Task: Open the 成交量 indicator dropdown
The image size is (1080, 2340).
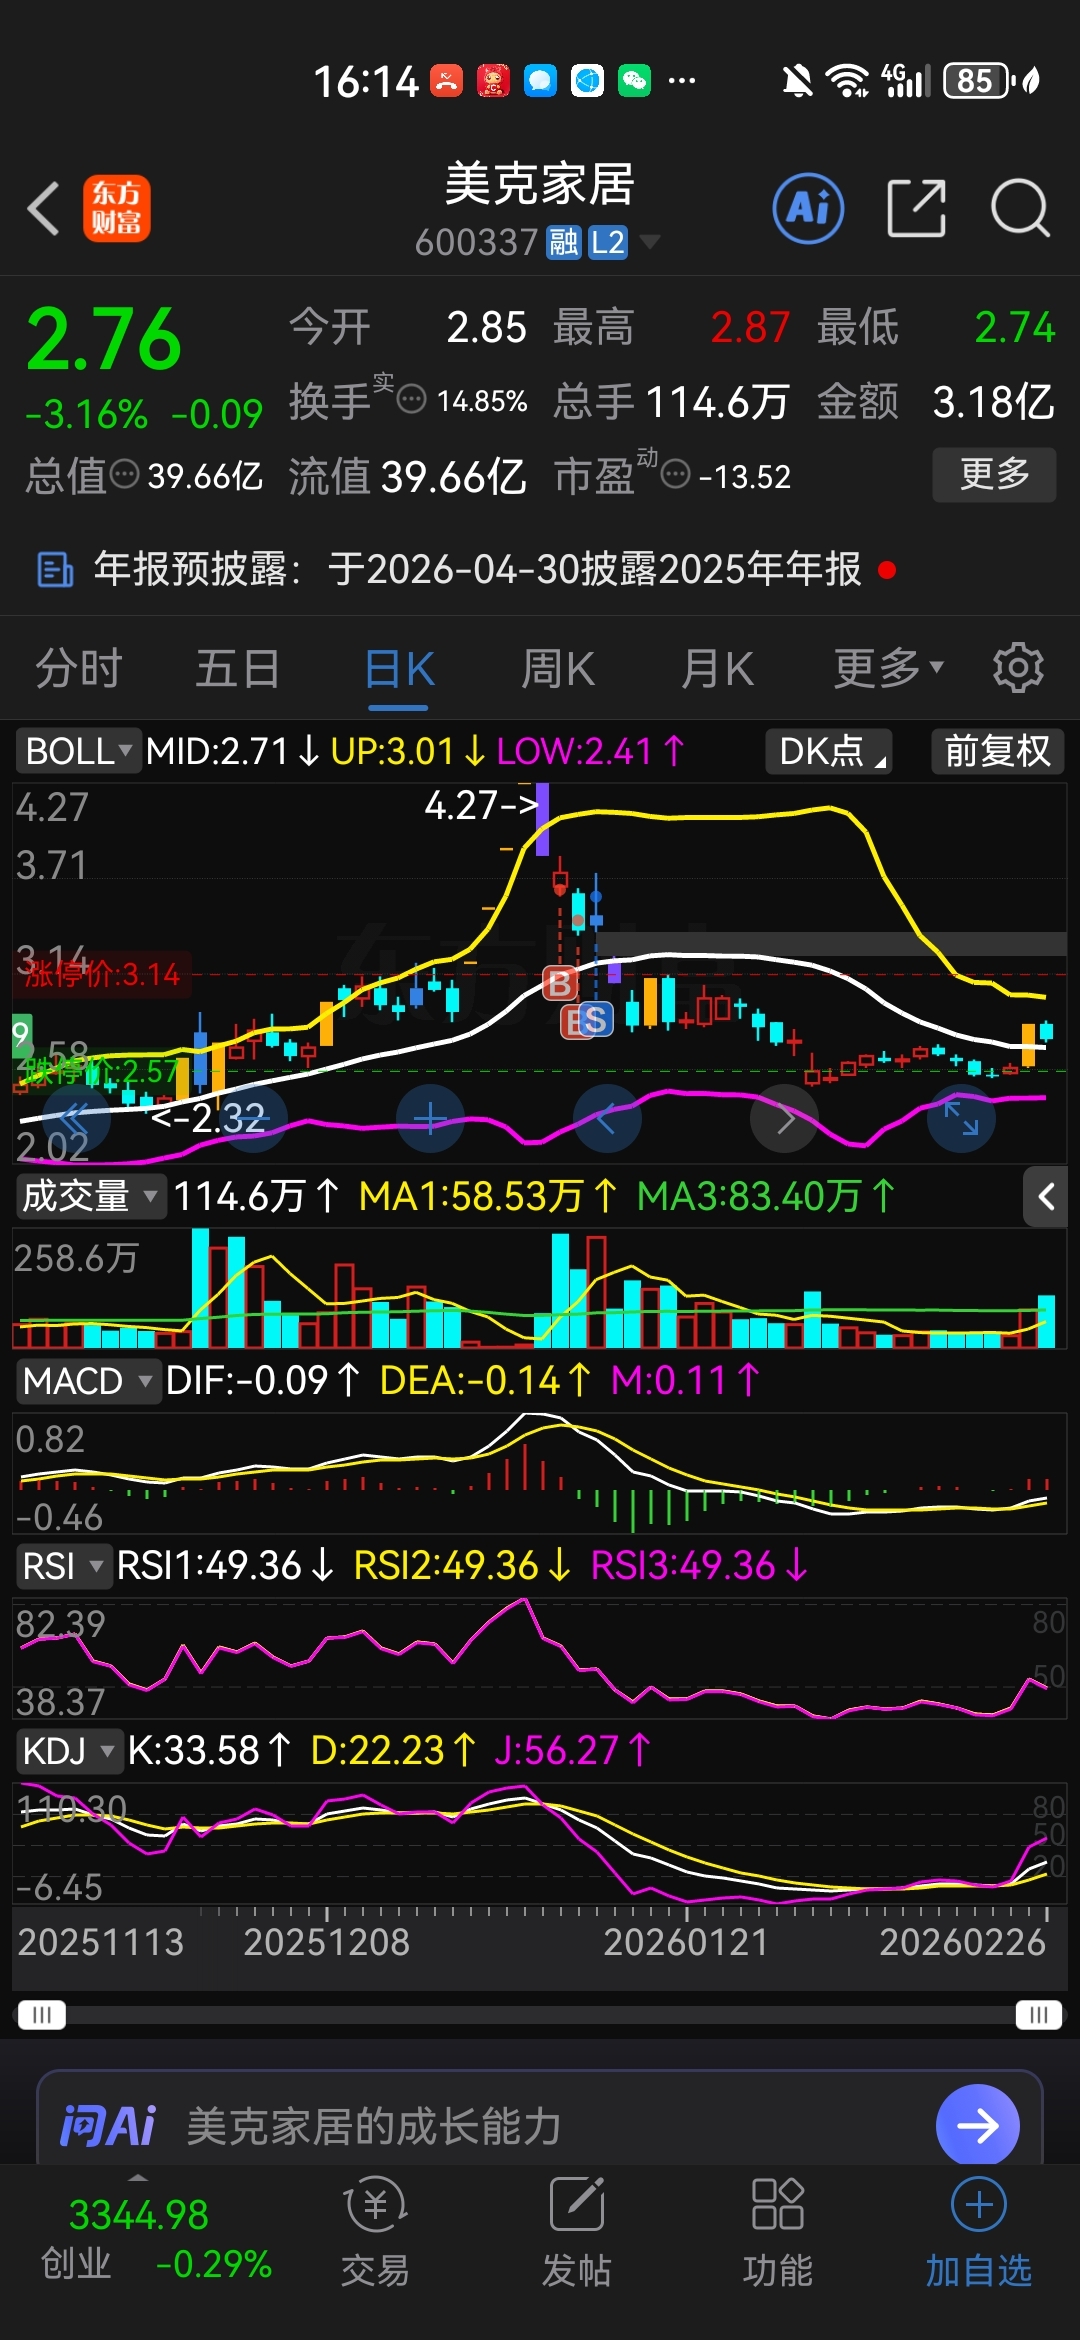Action: click(90, 1196)
